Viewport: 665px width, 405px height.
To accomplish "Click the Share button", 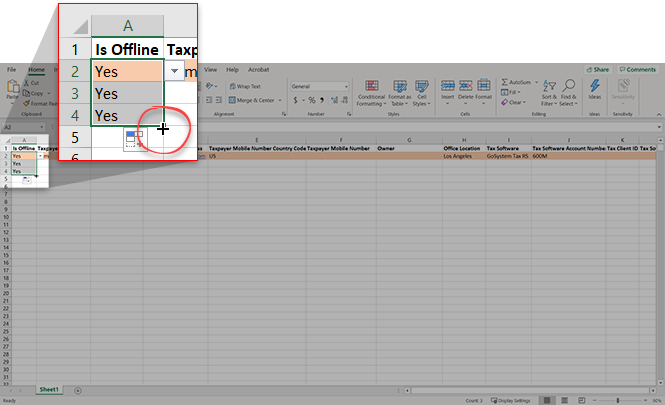I will (x=598, y=70).
